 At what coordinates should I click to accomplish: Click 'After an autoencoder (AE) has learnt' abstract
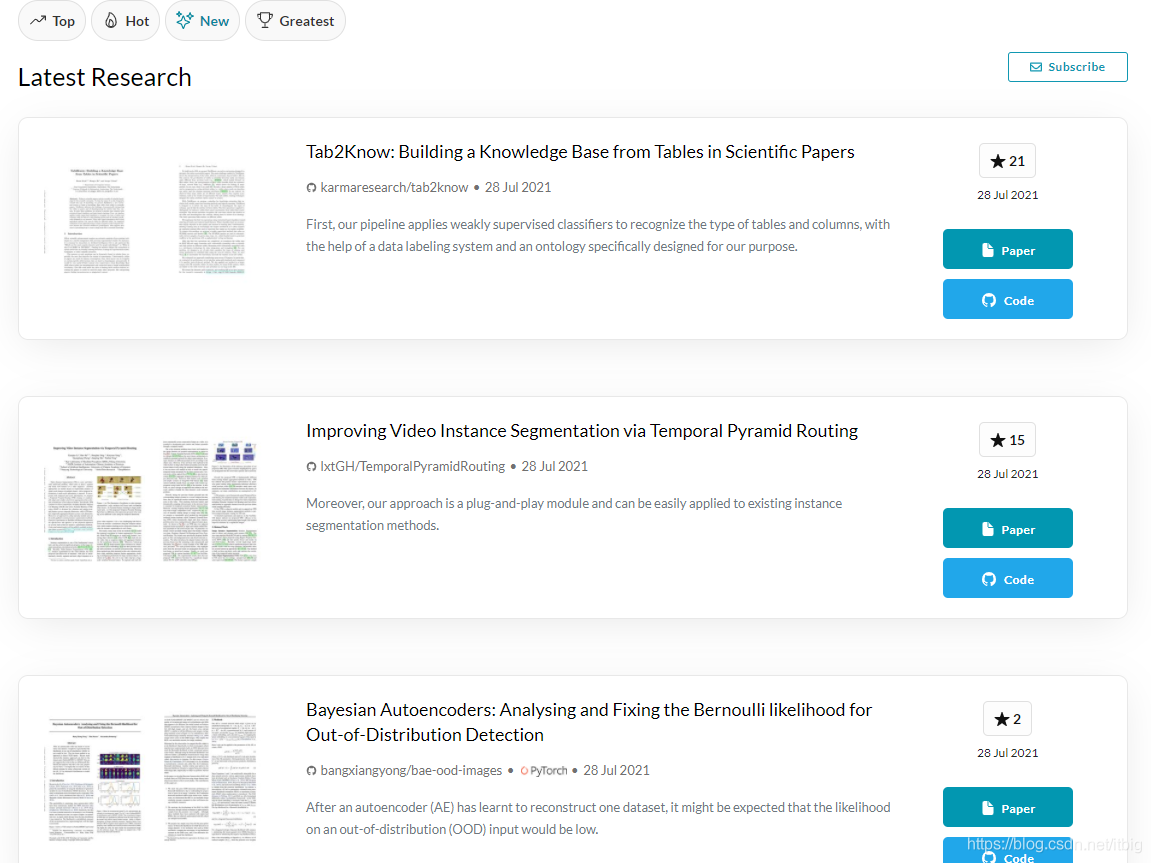[x=598, y=818]
